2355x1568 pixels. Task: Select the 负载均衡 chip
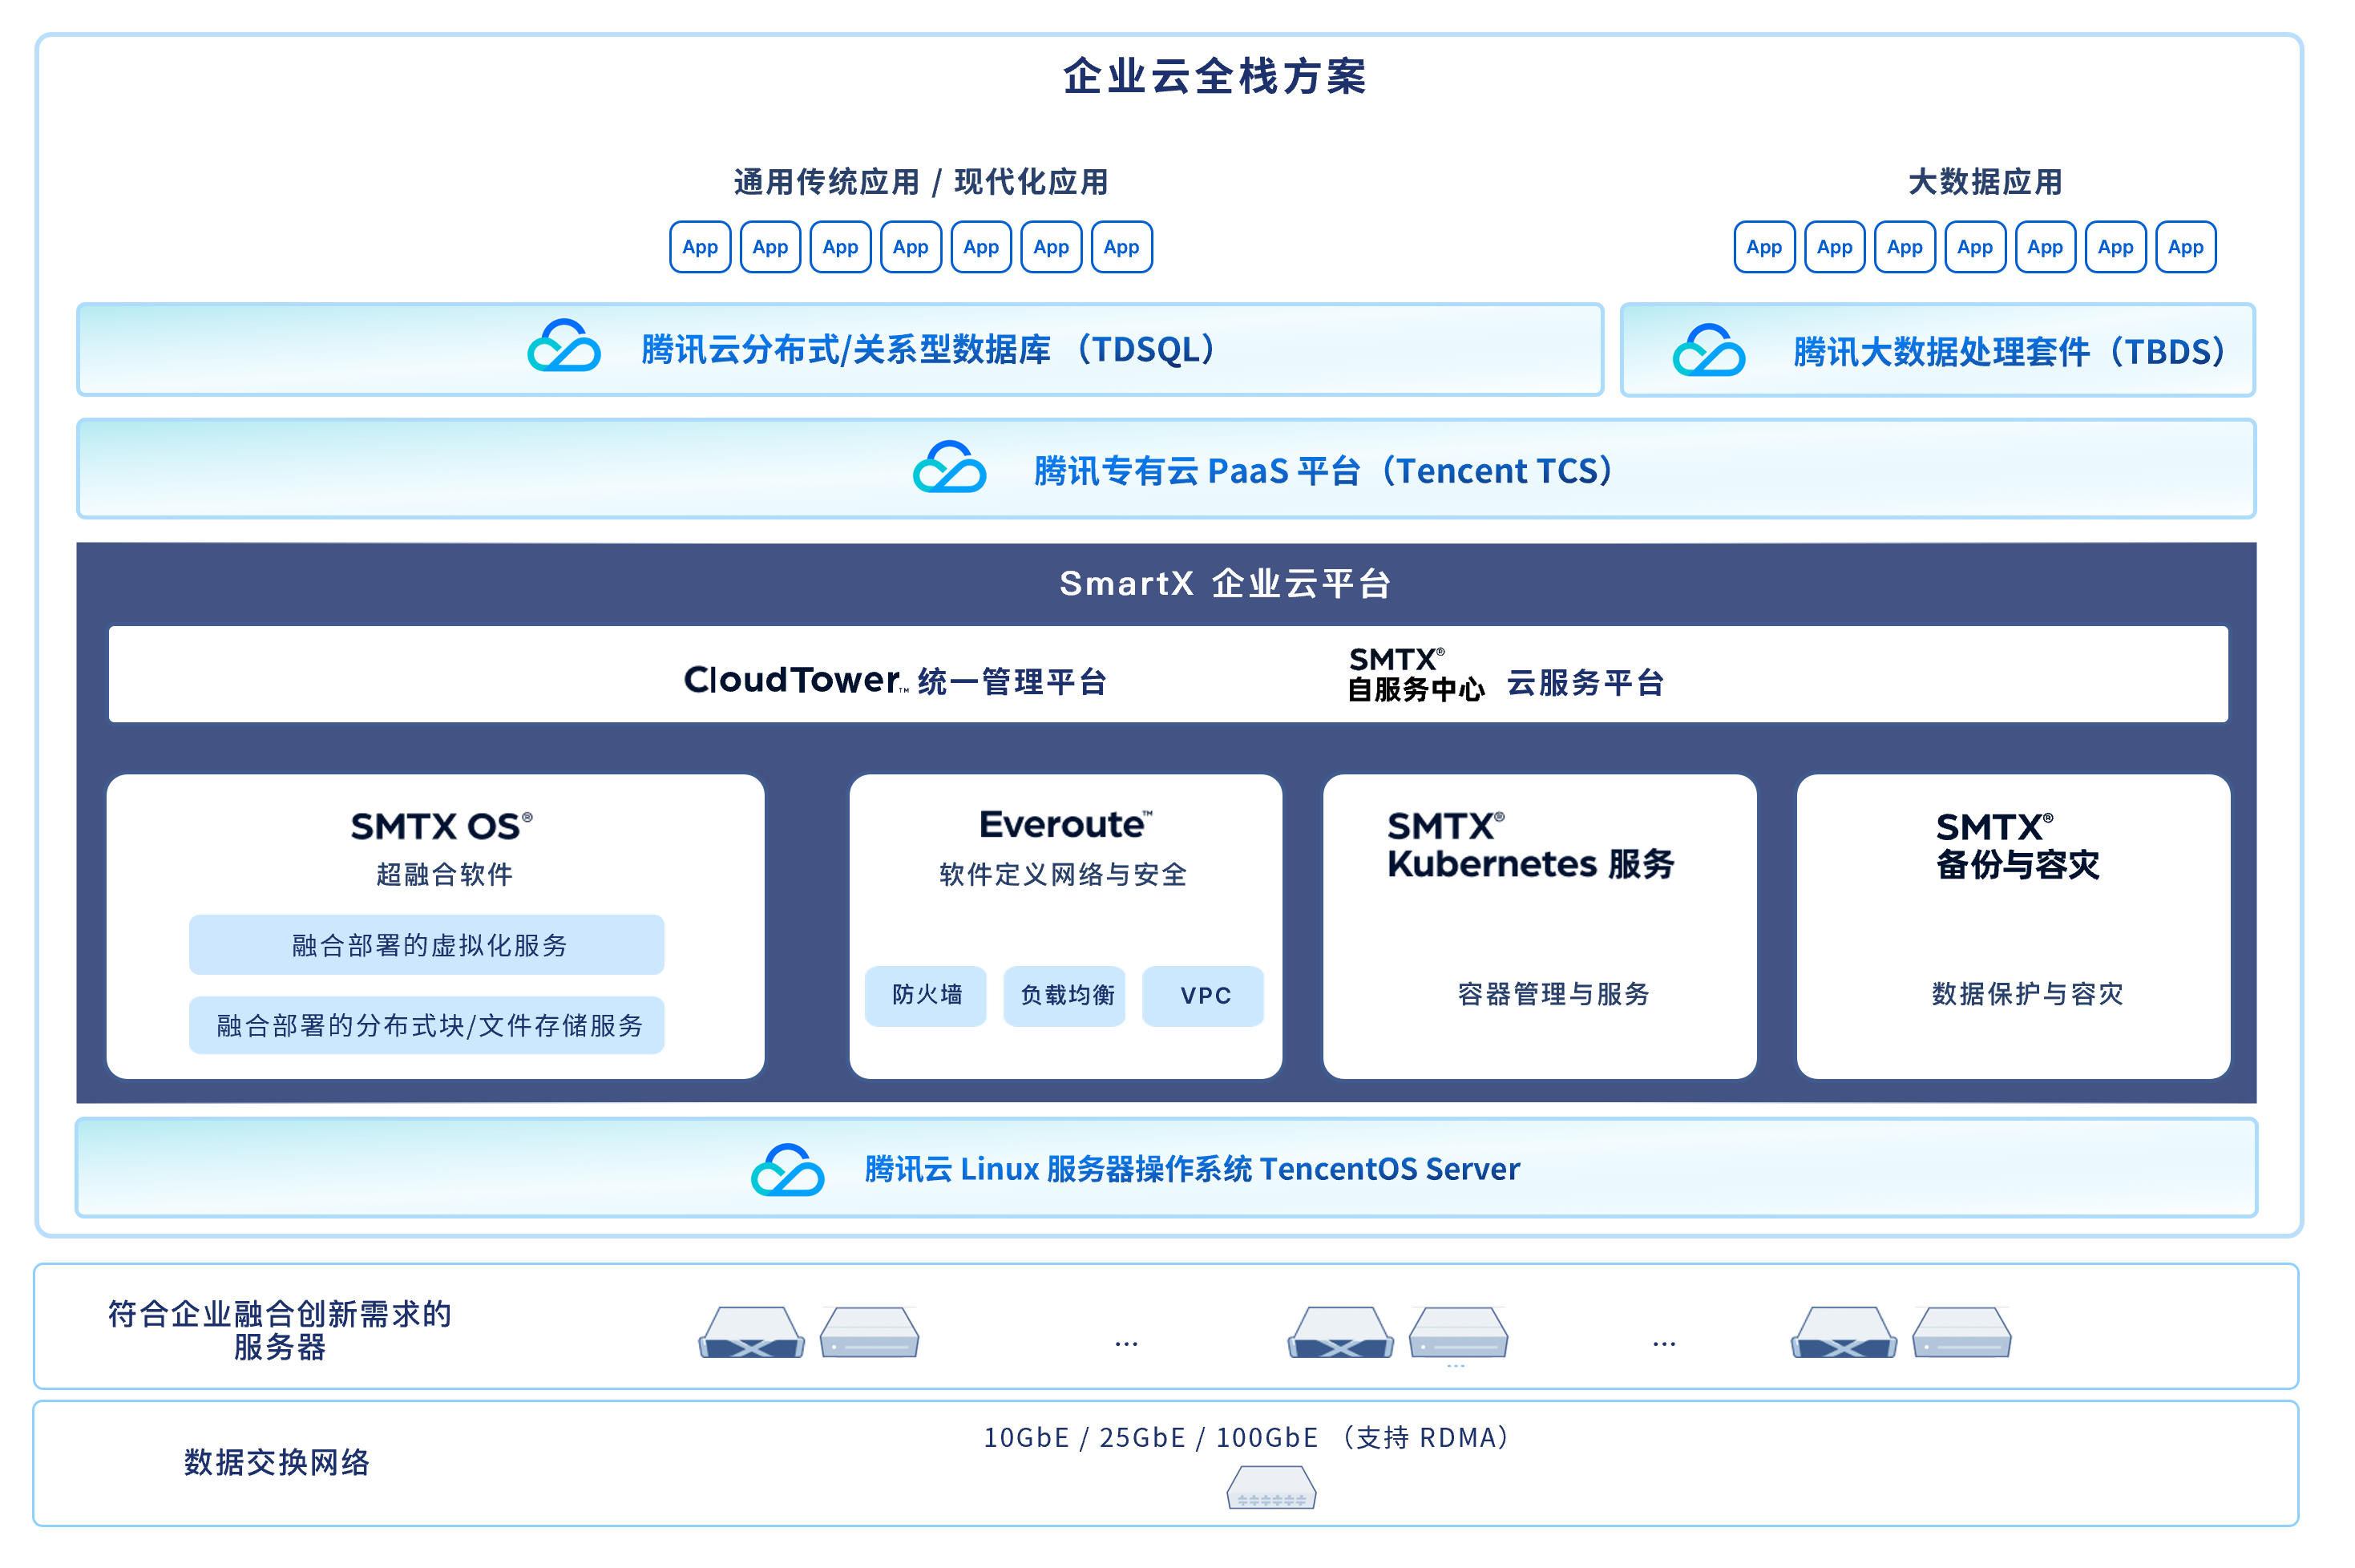(x=1065, y=995)
